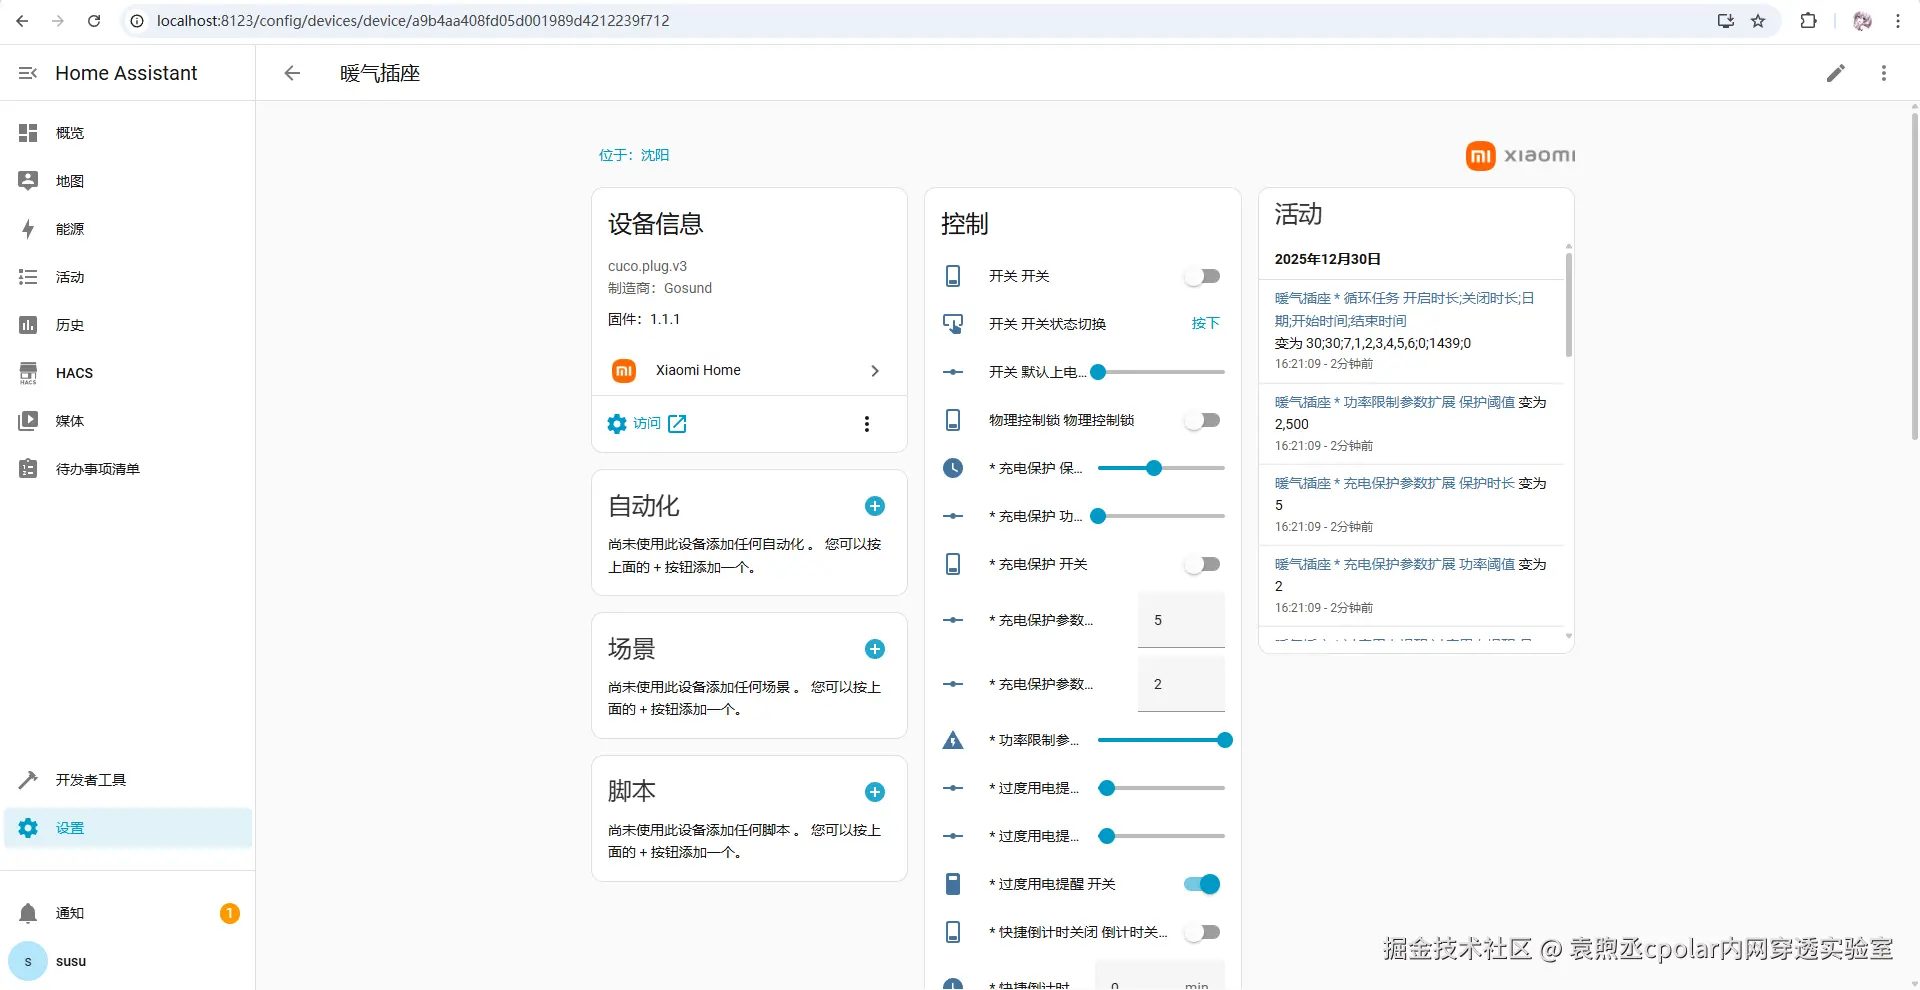Open 开发者工具 in the sidebar
Image resolution: width=1920 pixels, height=990 pixels.
tap(128, 780)
